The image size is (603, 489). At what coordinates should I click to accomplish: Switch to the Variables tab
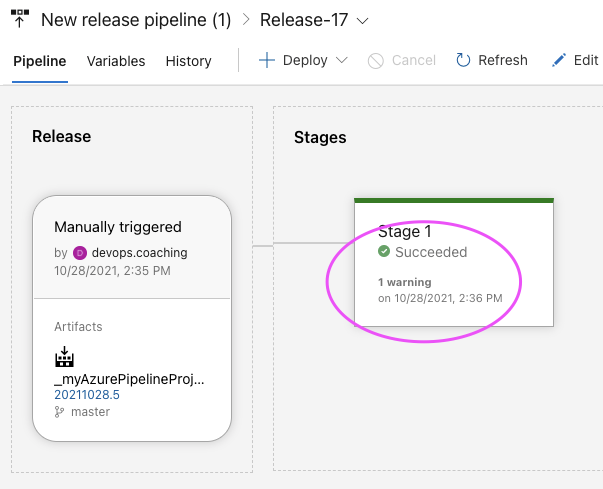116,61
